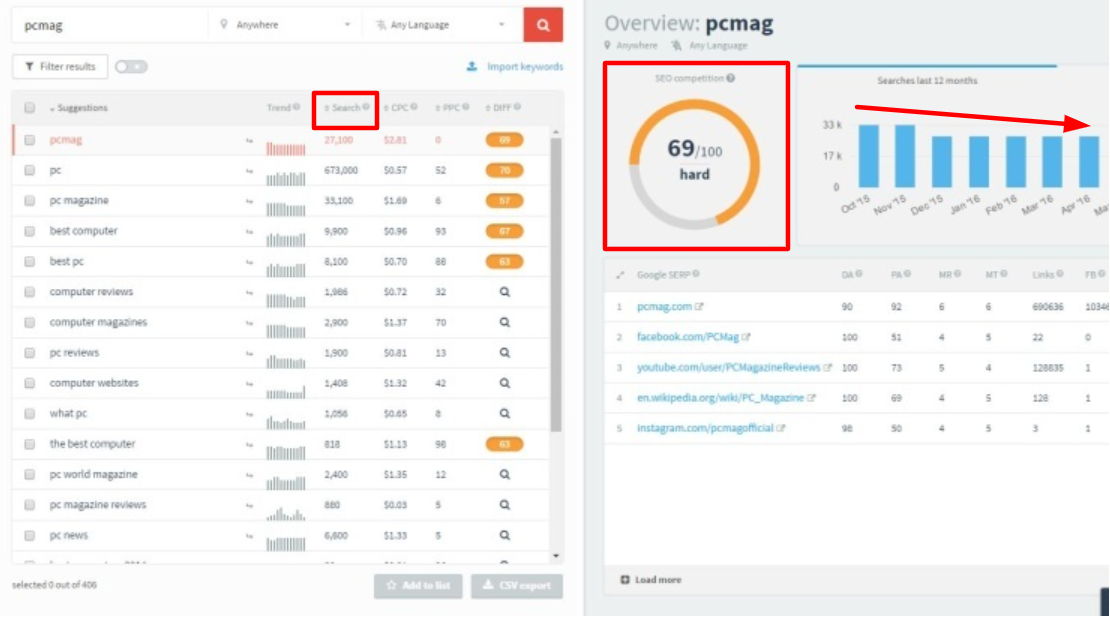
Task: Click the scrollbar down arrow in suggestions list
Action: click(556, 556)
